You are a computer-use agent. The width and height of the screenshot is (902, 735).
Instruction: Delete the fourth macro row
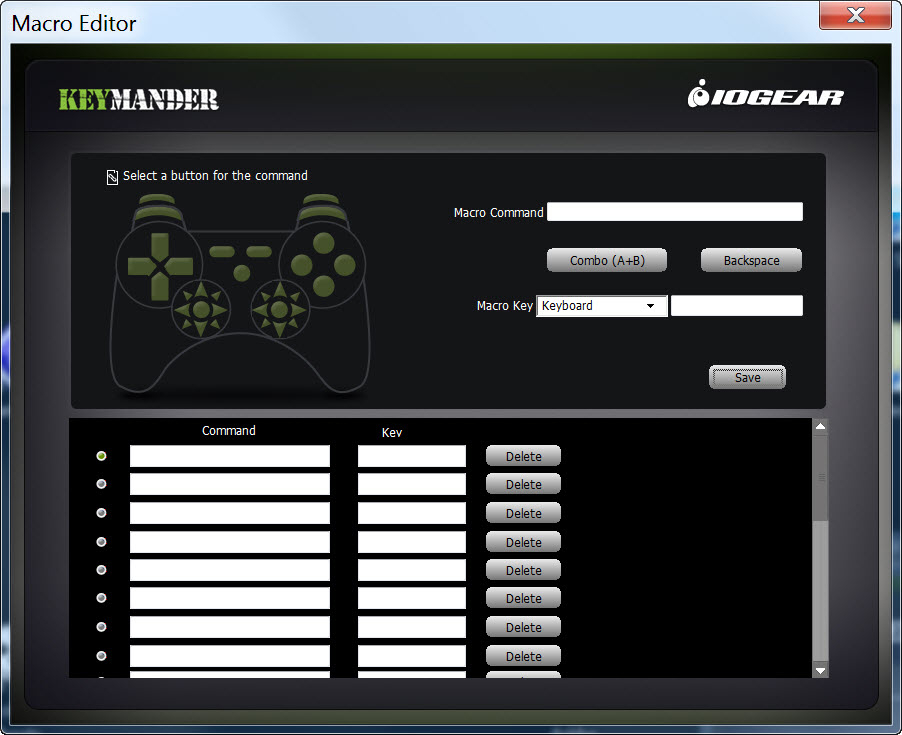523,542
